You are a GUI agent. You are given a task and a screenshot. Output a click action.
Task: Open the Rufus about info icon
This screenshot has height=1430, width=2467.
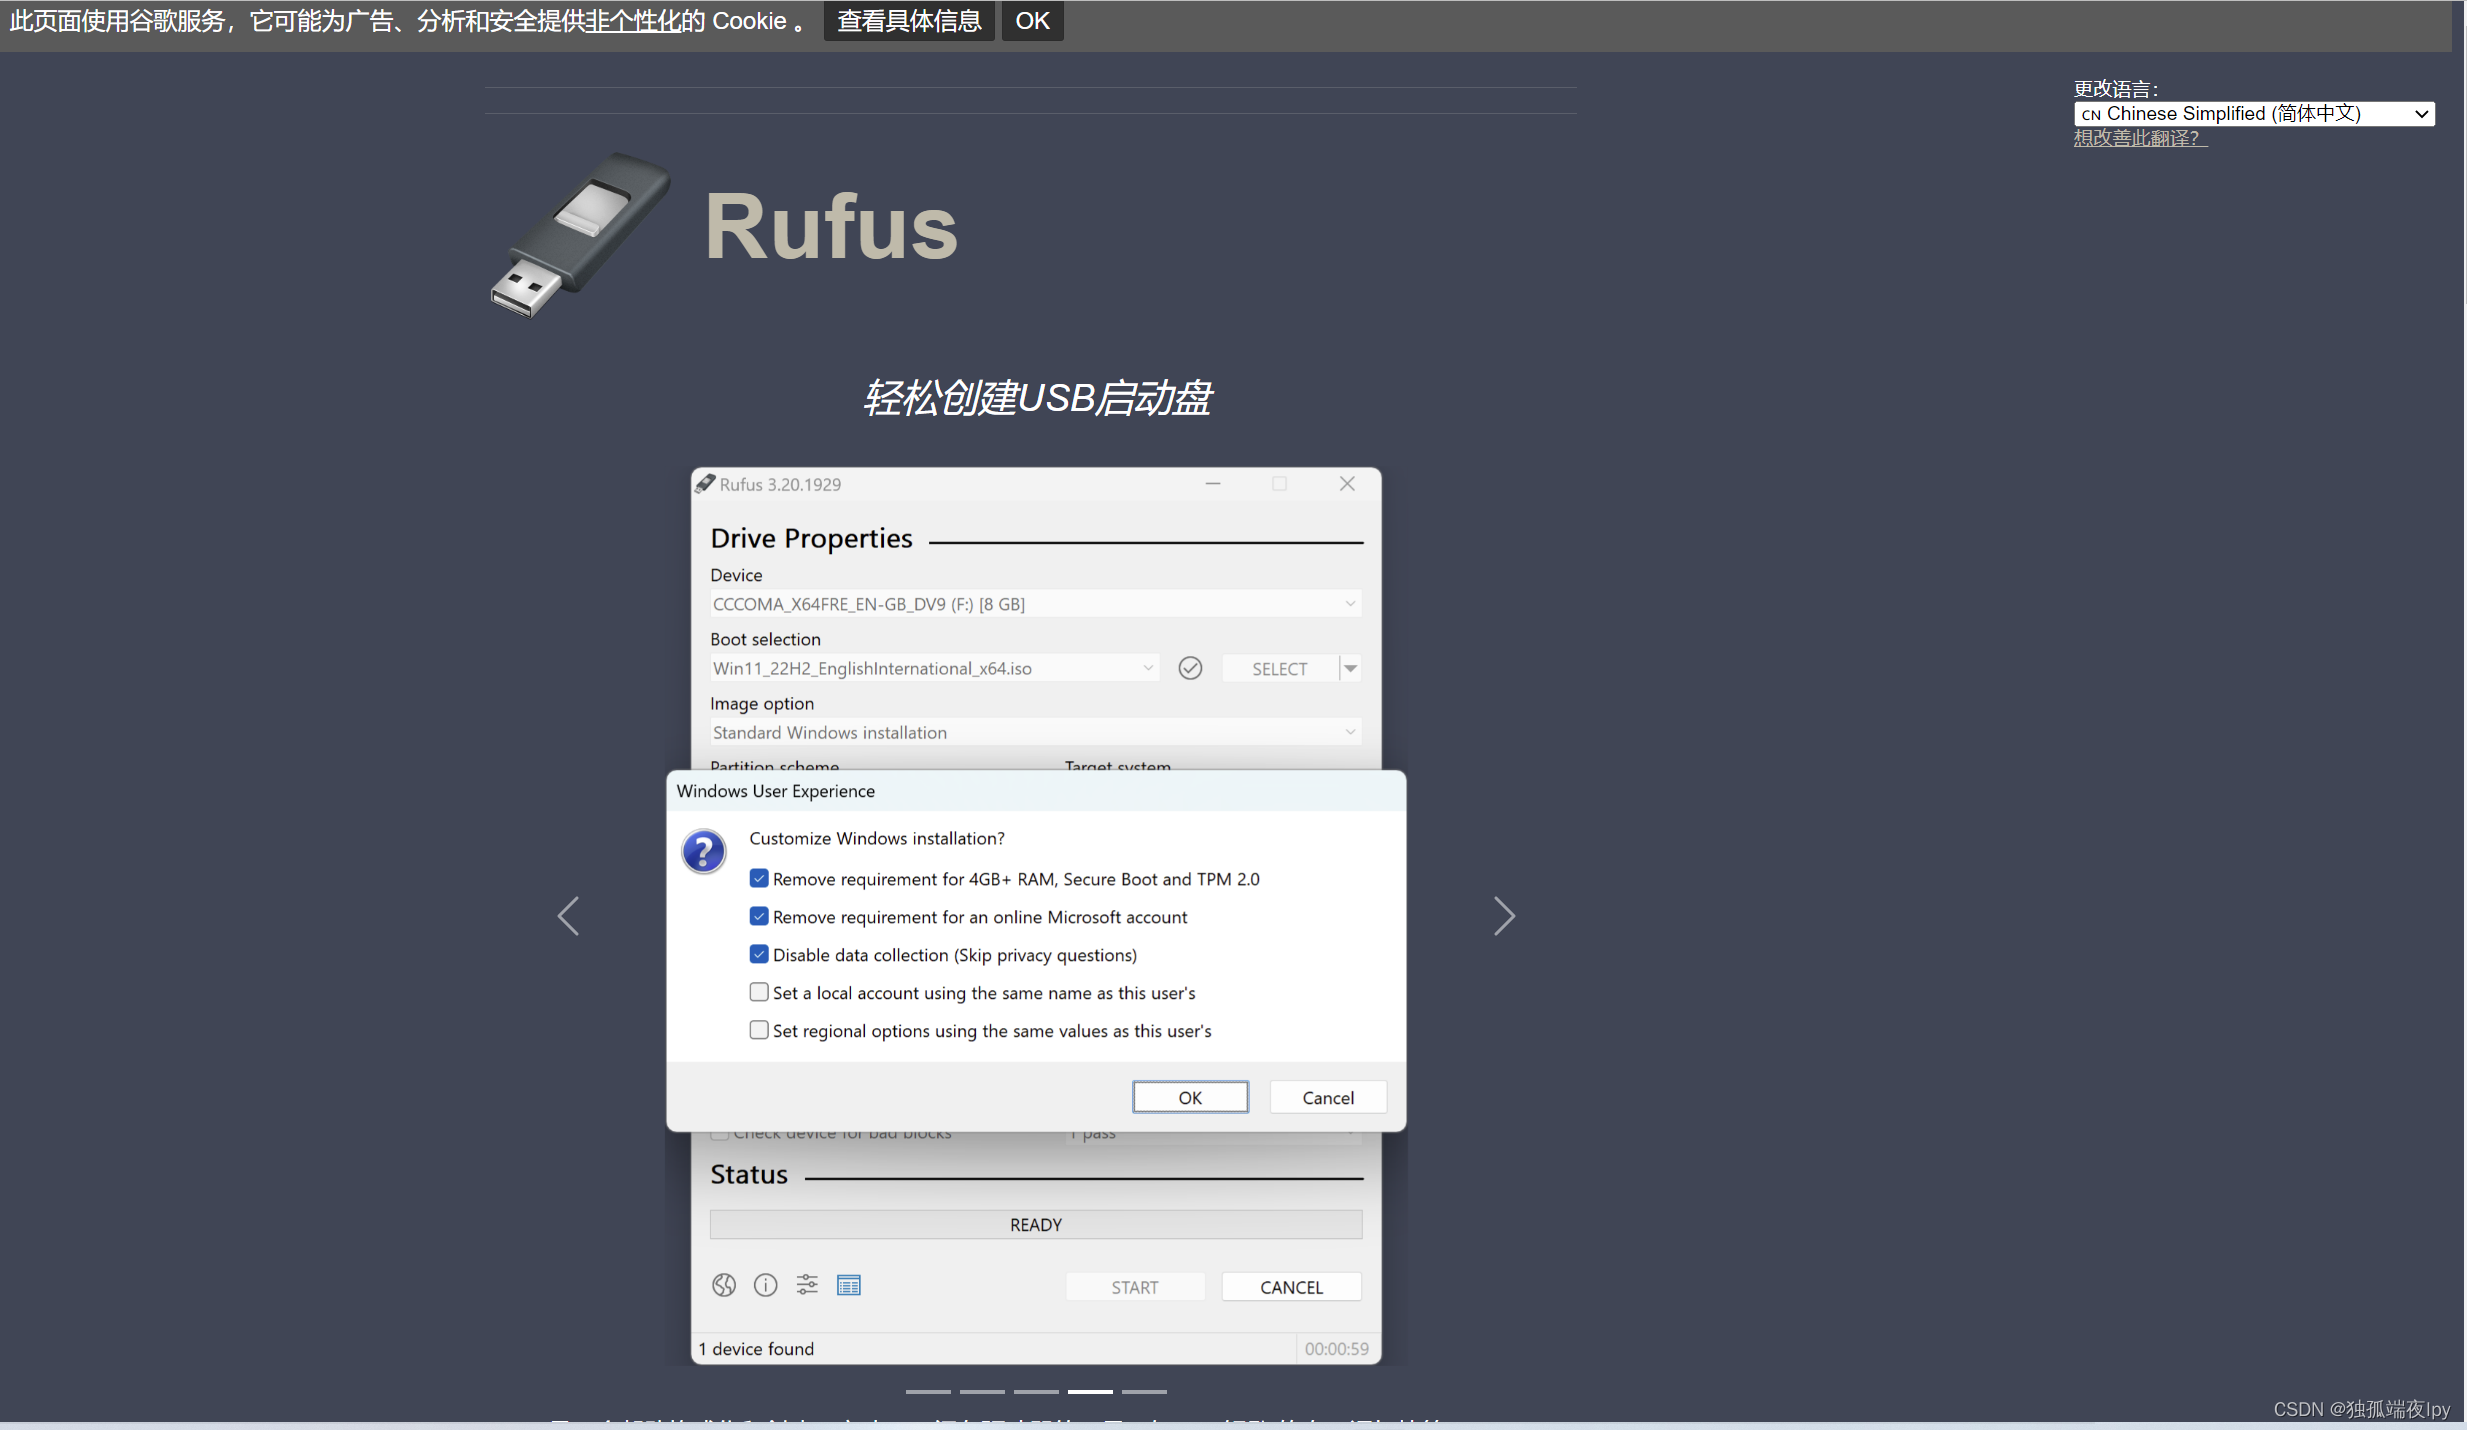(x=765, y=1285)
